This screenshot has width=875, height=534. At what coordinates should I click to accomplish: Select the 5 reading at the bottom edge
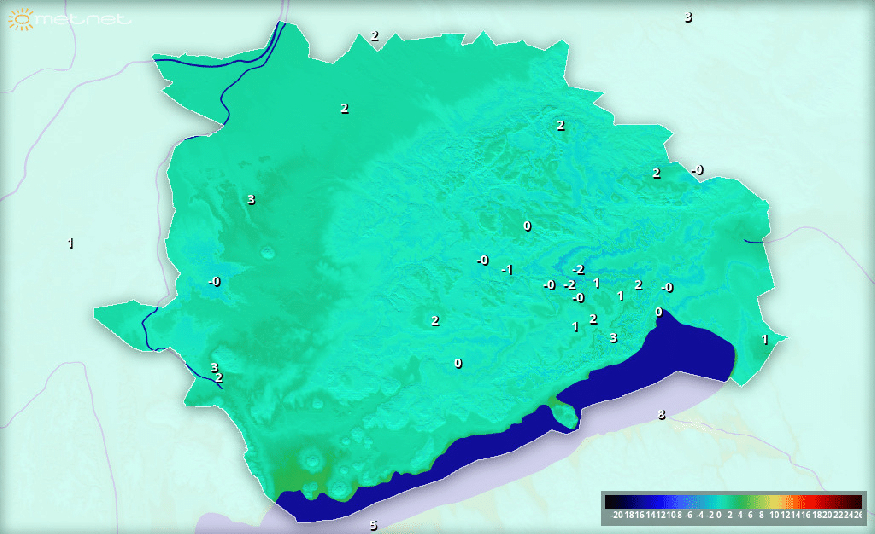pyautogui.click(x=373, y=525)
